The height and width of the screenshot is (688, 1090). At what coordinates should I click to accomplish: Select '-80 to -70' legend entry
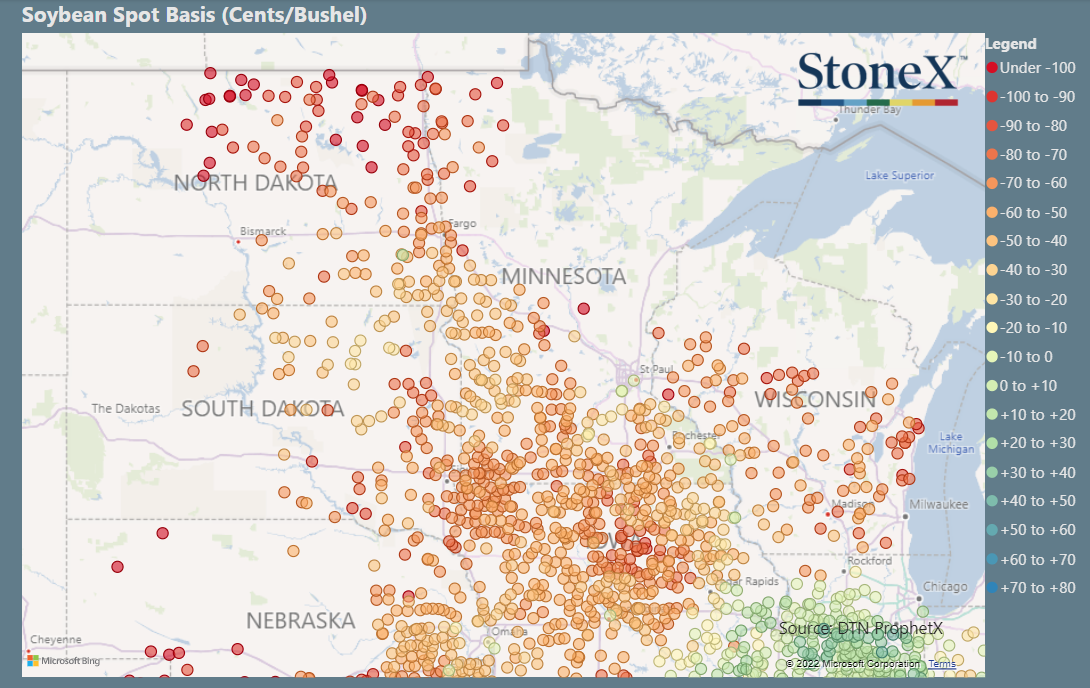[1027, 155]
